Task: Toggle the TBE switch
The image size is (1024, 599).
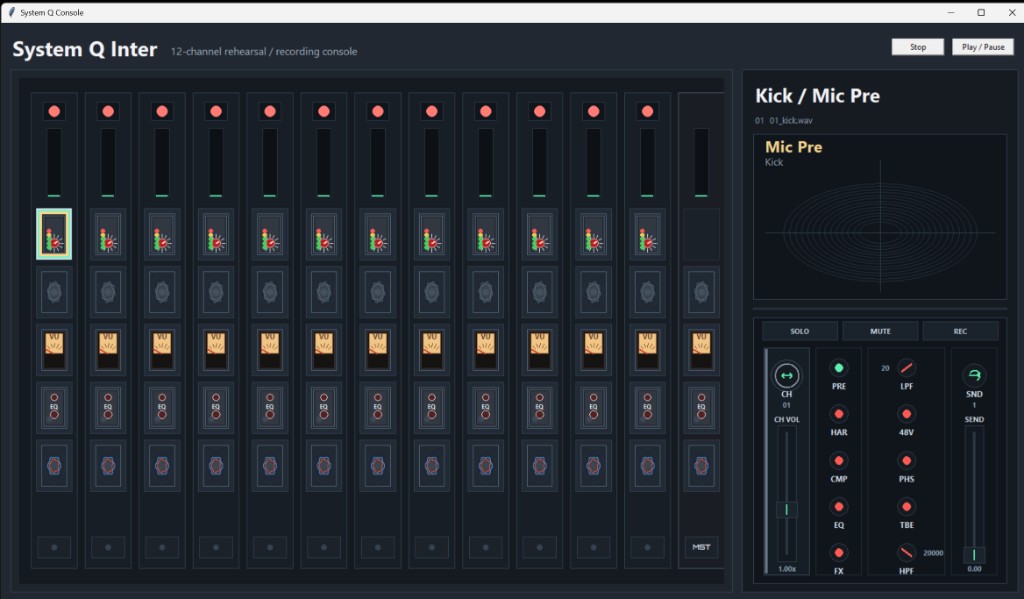Action: [x=906, y=506]
